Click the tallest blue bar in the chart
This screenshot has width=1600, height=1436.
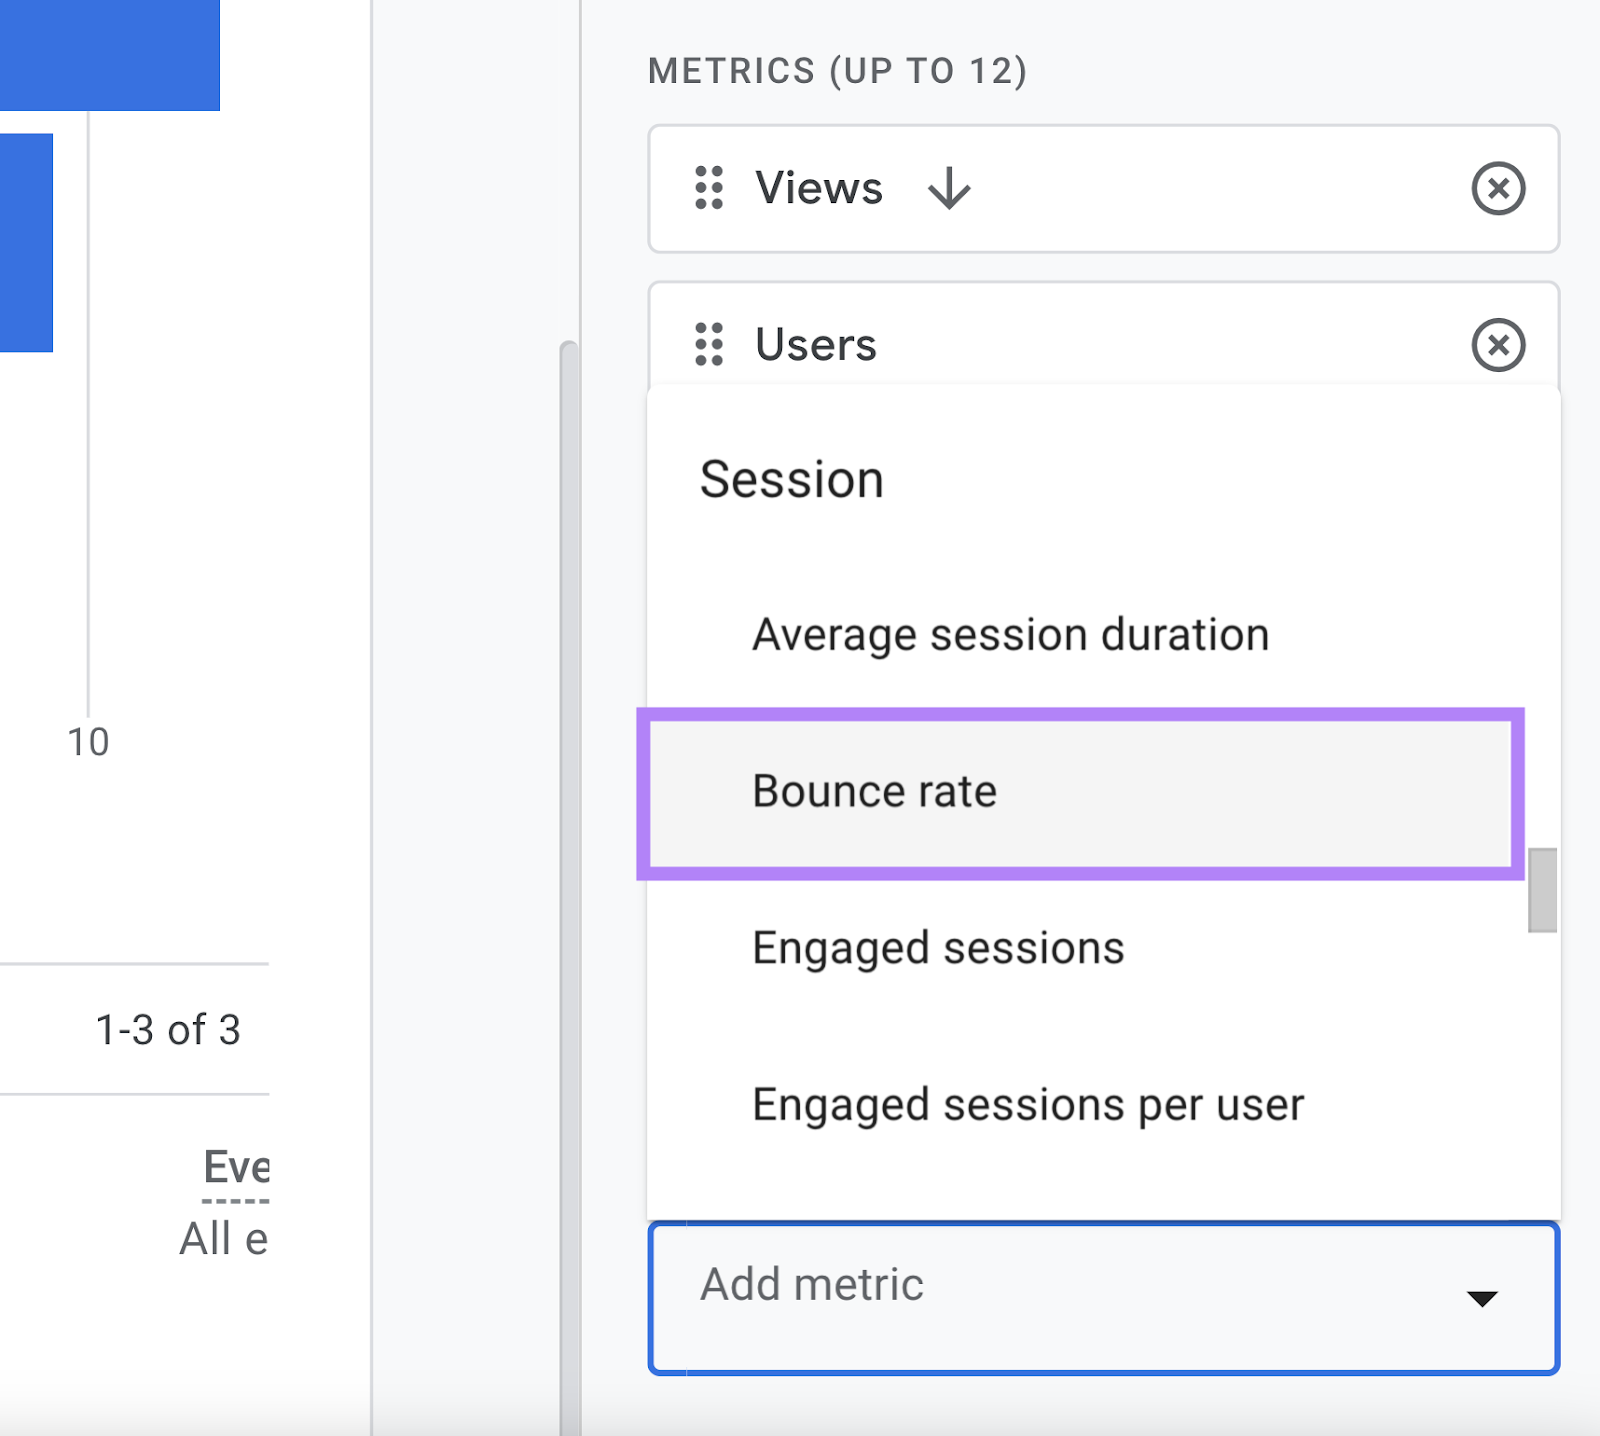(x=110, y=55)
